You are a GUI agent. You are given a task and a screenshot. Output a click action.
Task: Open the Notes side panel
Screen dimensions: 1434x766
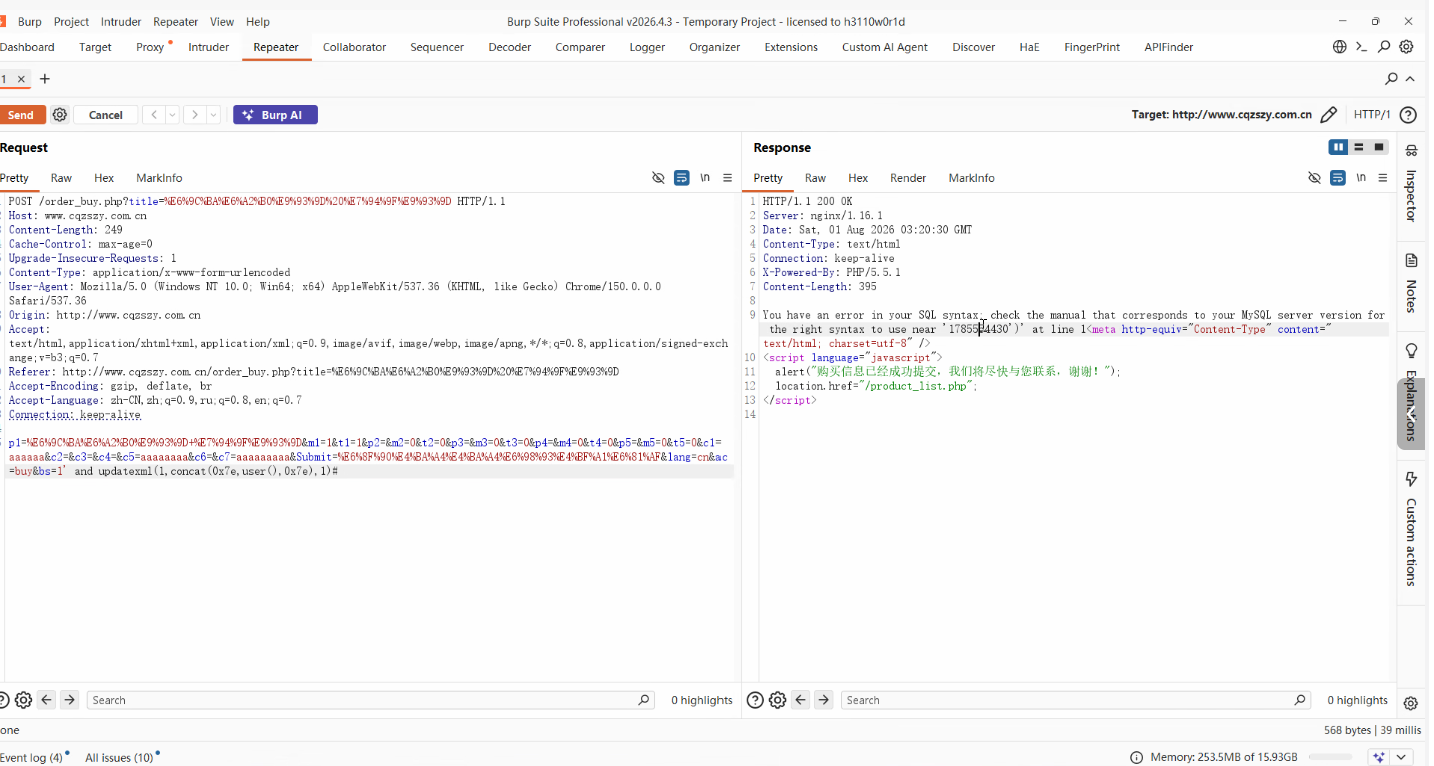pyautogui.click(x=1412, y=282)
